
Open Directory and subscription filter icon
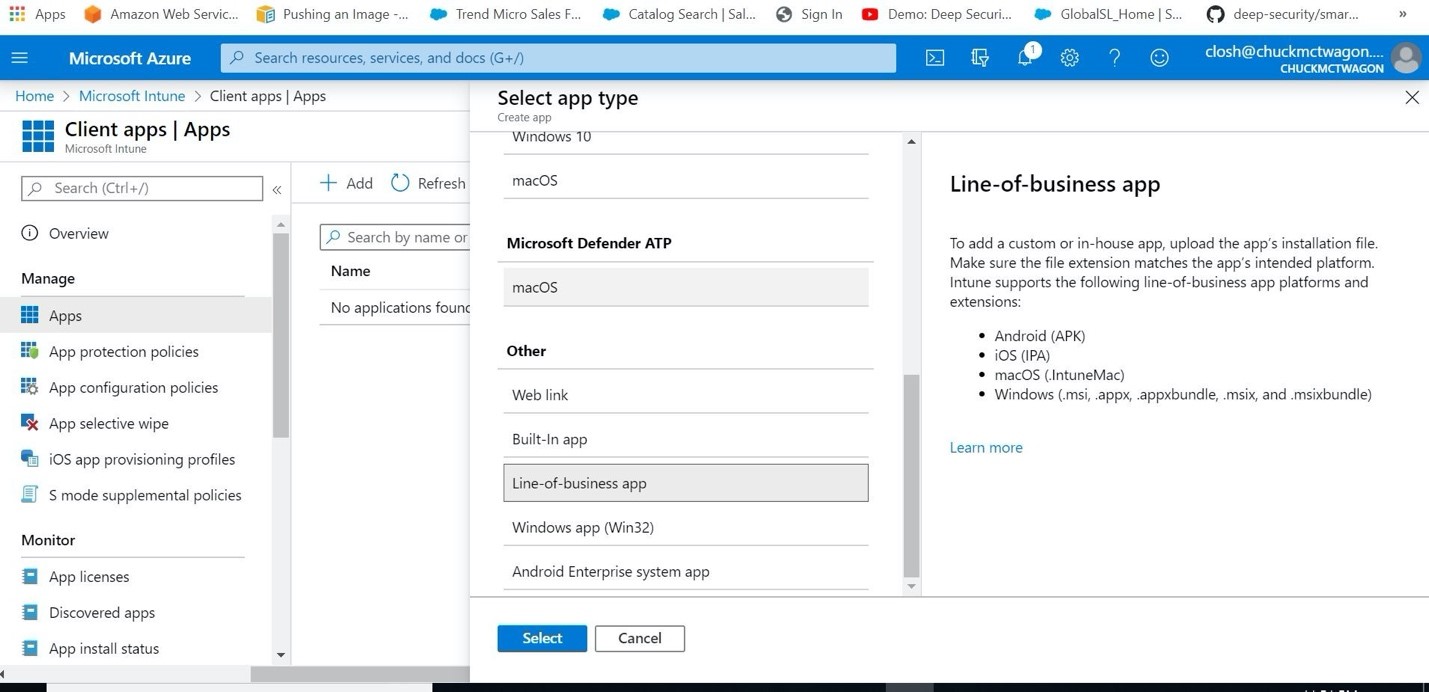[x=980, y=58]
